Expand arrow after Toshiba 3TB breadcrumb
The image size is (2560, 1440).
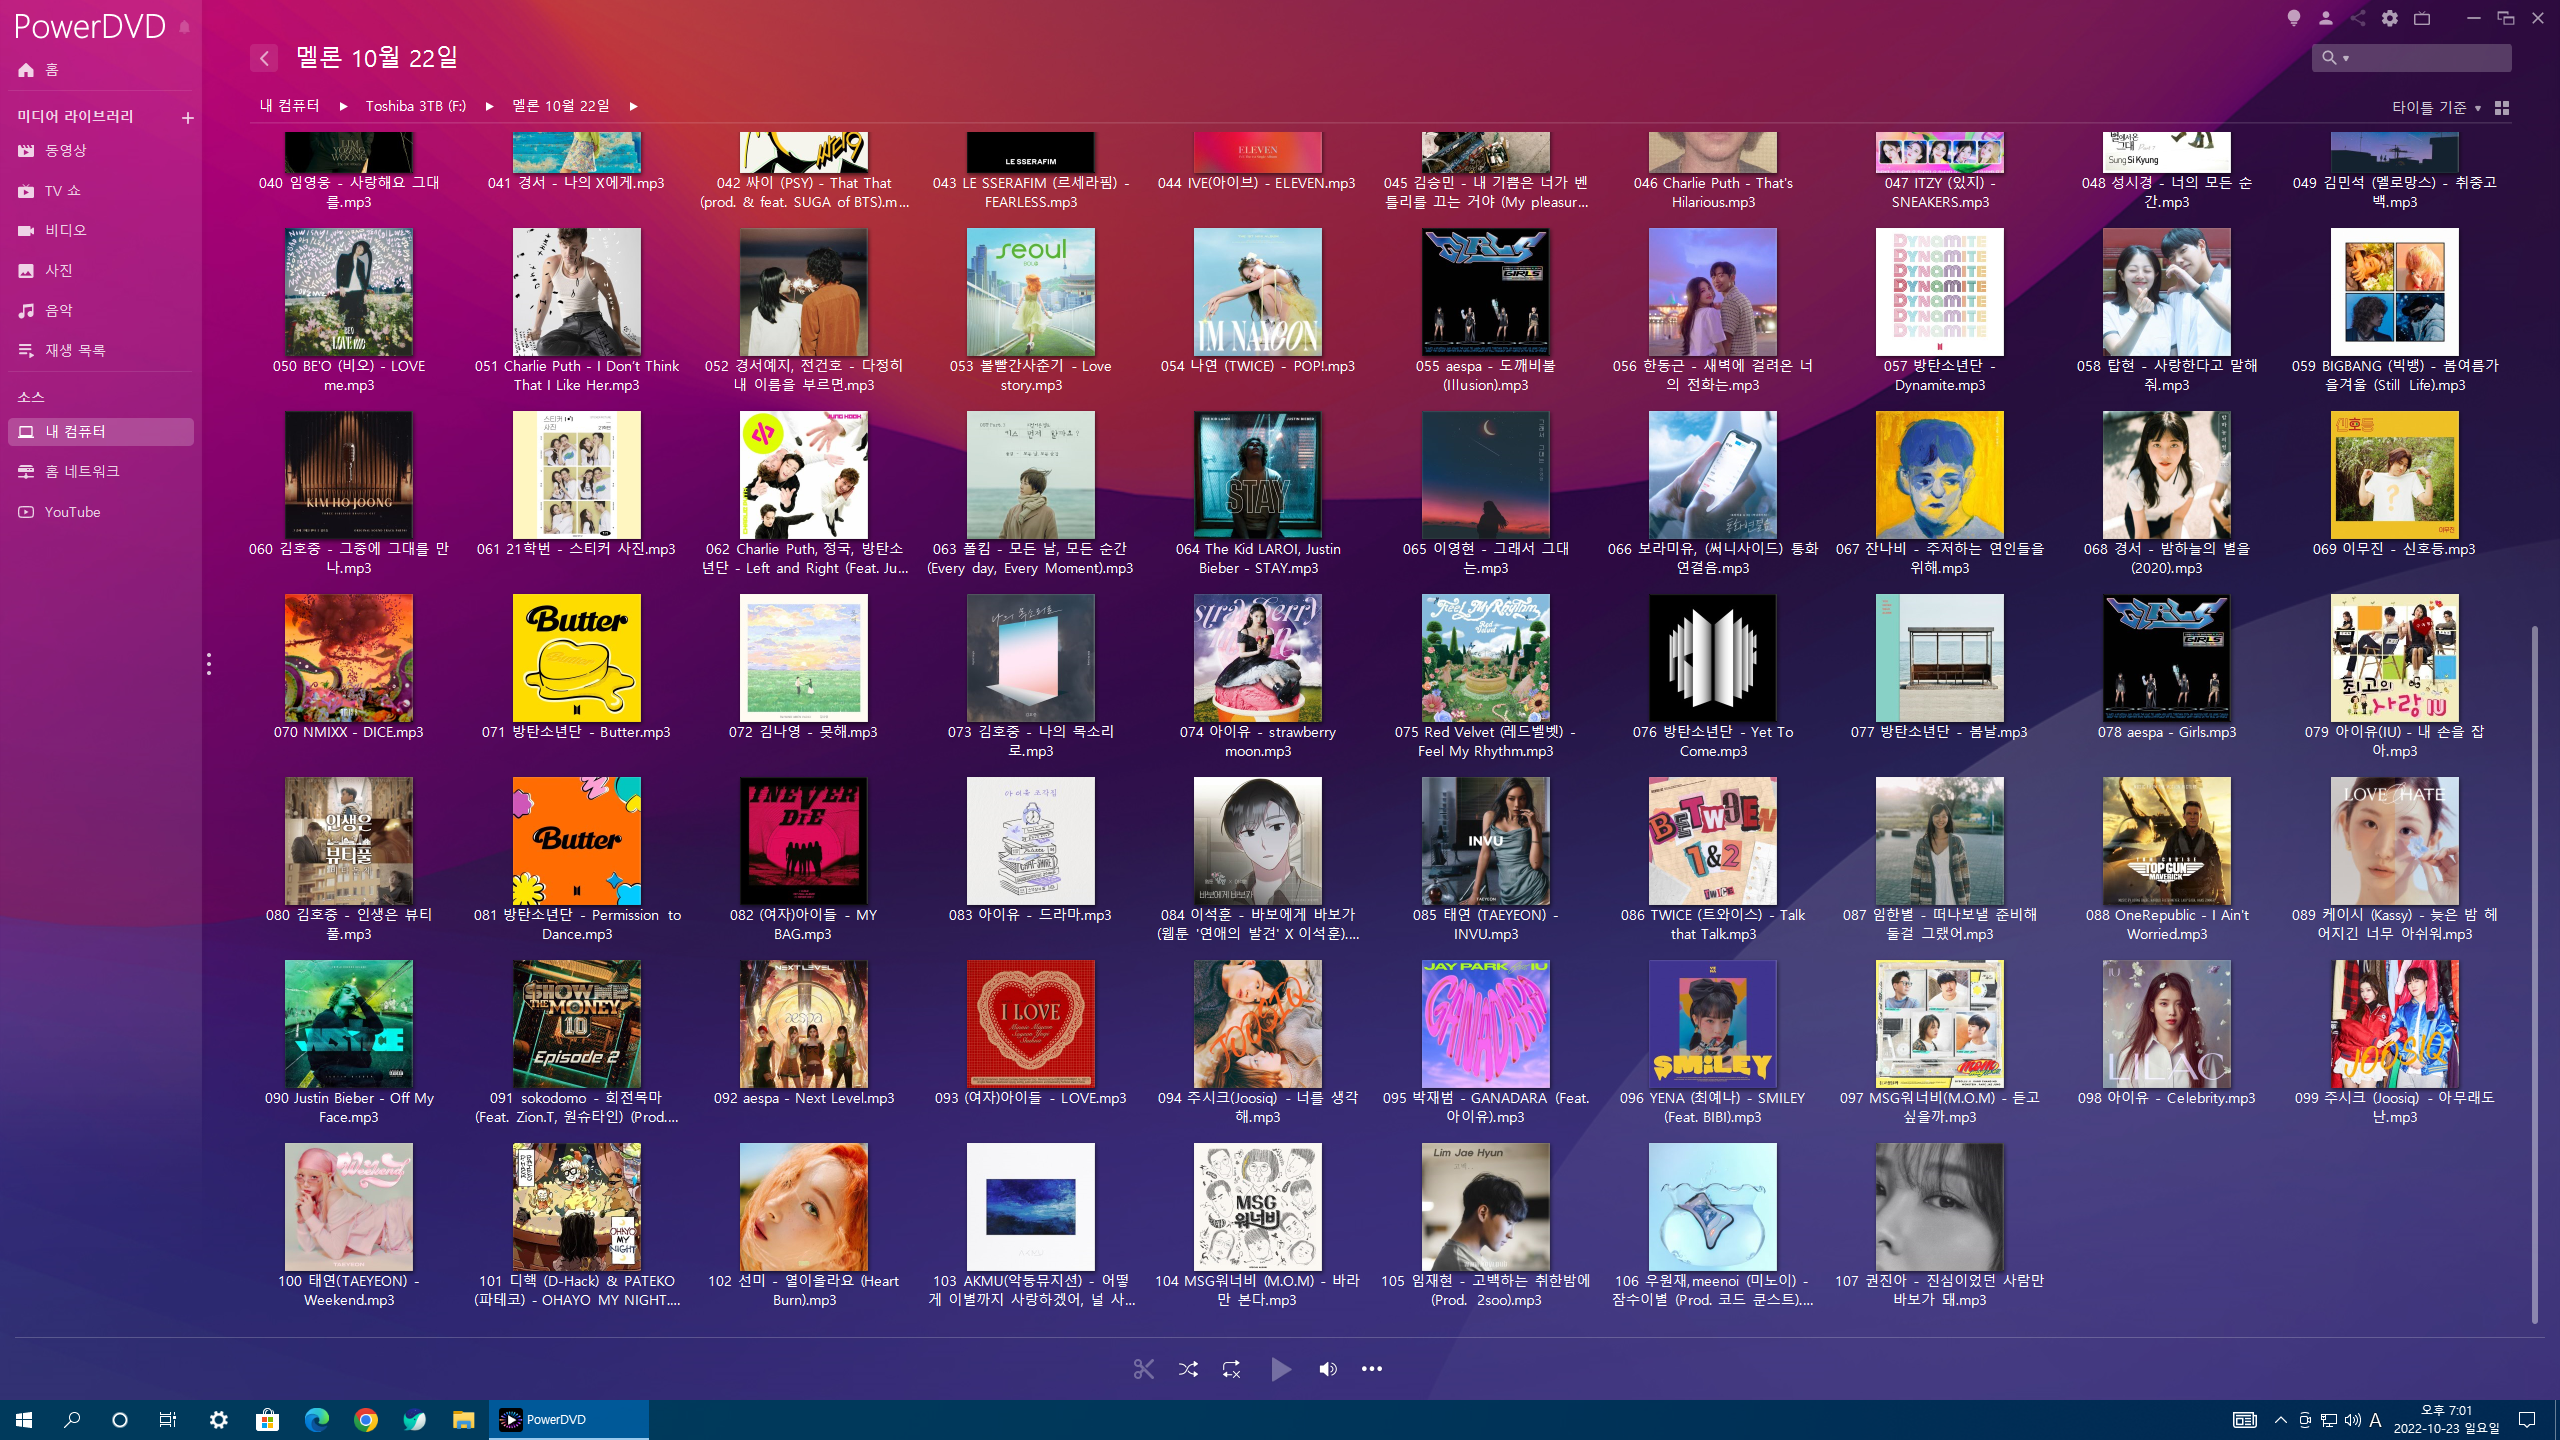489,106
